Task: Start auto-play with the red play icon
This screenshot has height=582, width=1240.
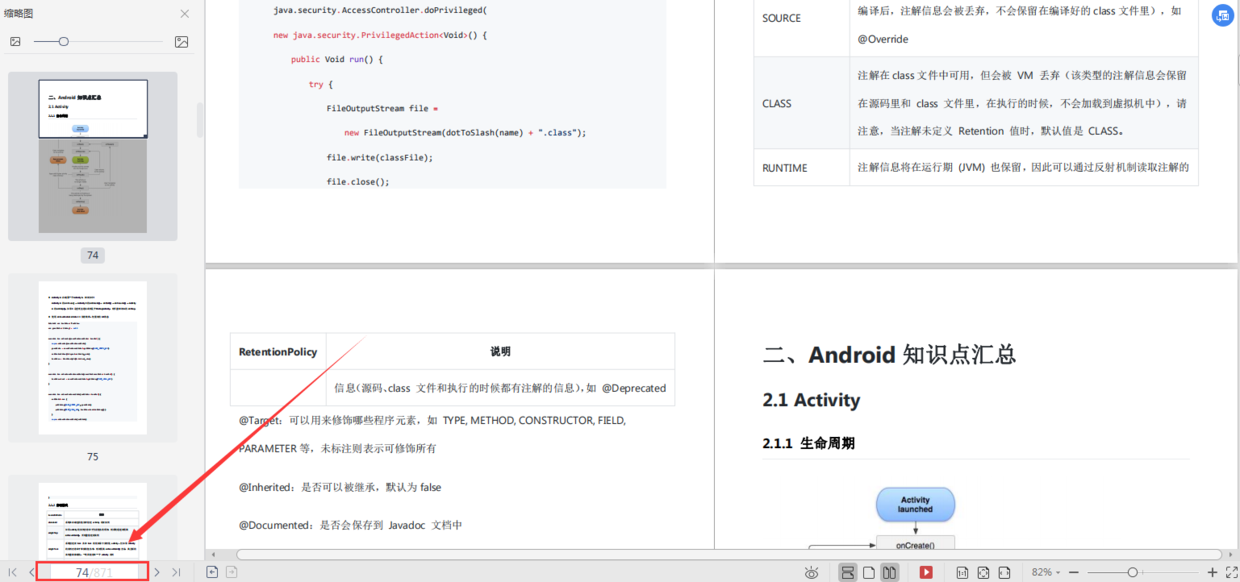Action: click(926, 572)
